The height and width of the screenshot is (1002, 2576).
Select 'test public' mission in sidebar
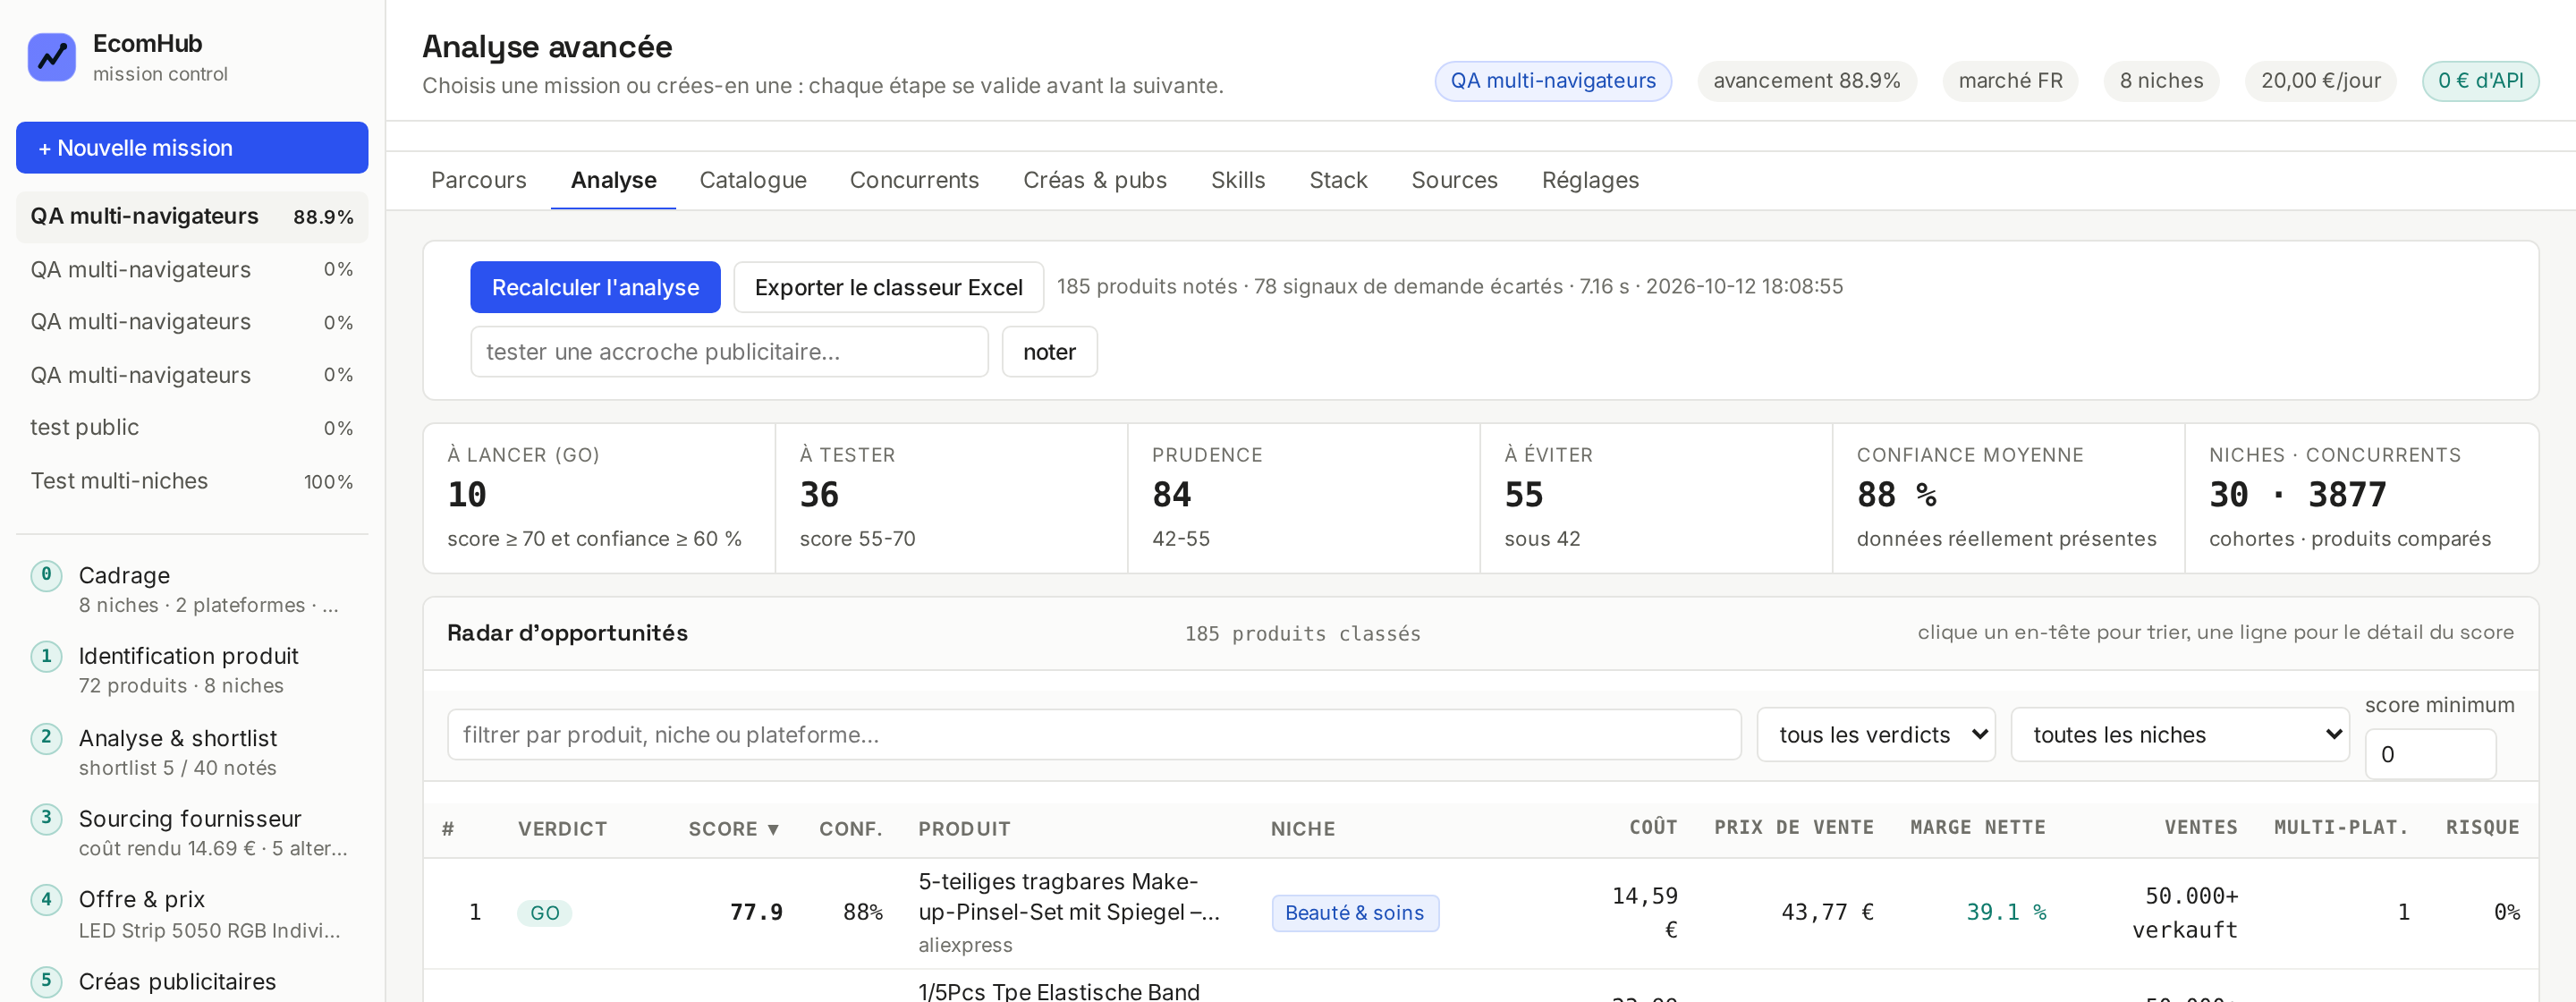(x=192, y=428)
